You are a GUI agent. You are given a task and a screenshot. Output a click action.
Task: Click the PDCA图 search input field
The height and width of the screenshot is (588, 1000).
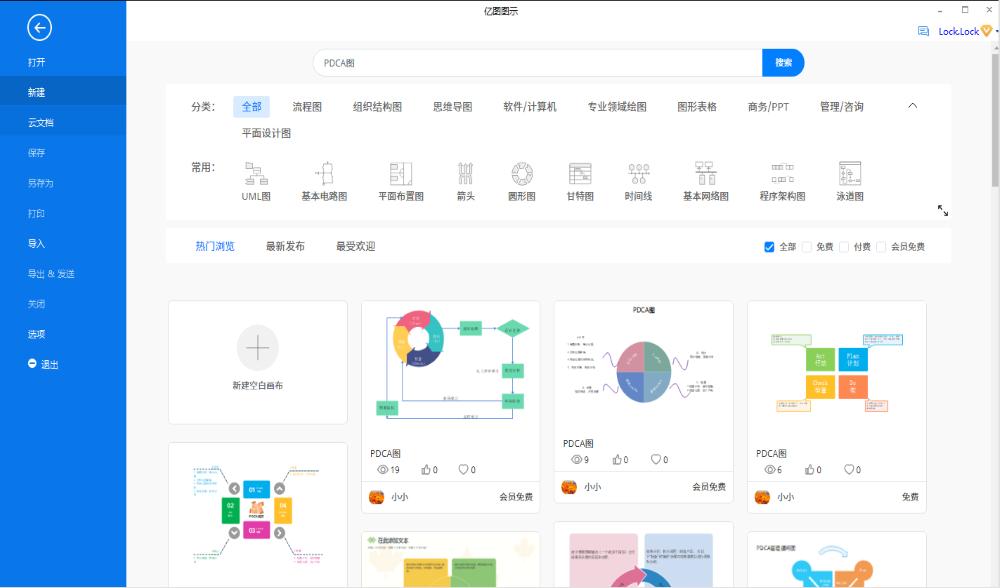pos(500,62)
